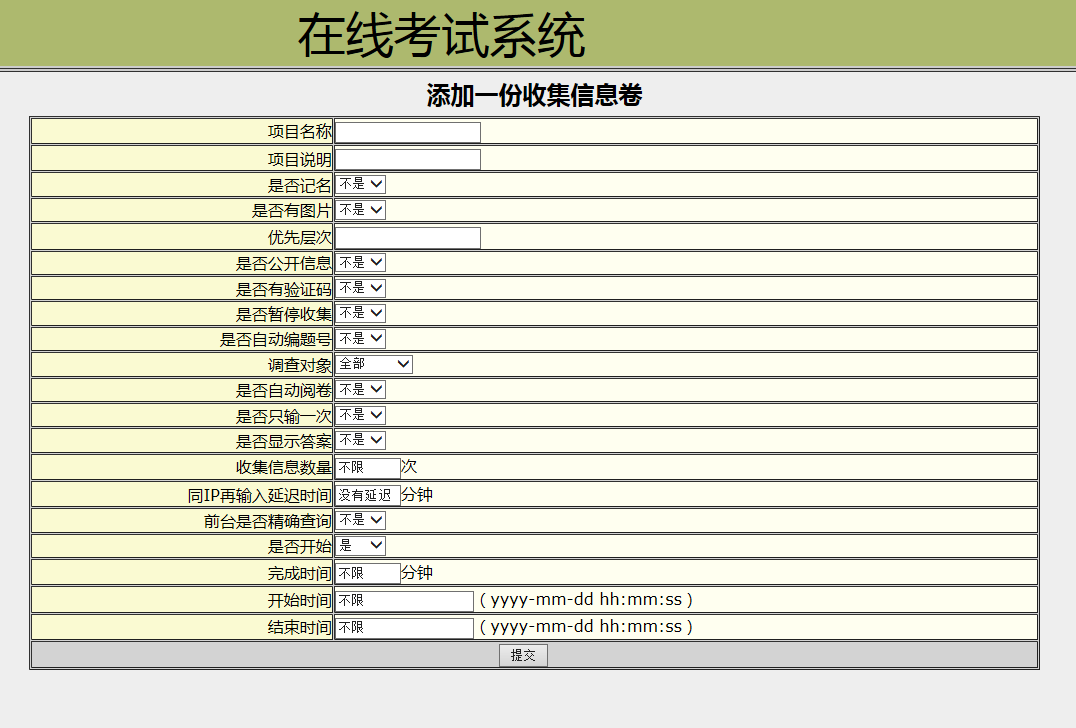1076x728 pixels.
Task: Click the 项目名称 input field
Action: [x=408, y=132]
